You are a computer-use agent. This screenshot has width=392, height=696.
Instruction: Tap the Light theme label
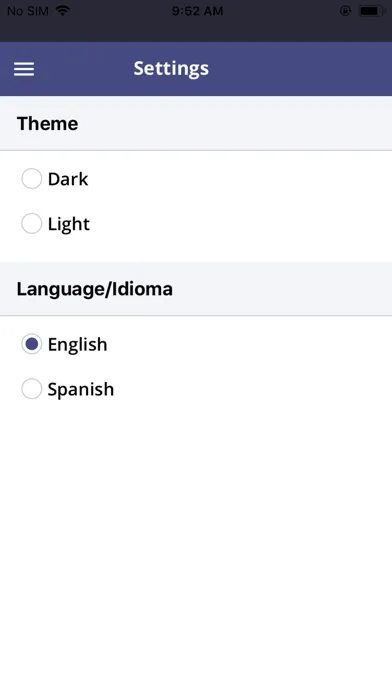click(x=69, y=224)
